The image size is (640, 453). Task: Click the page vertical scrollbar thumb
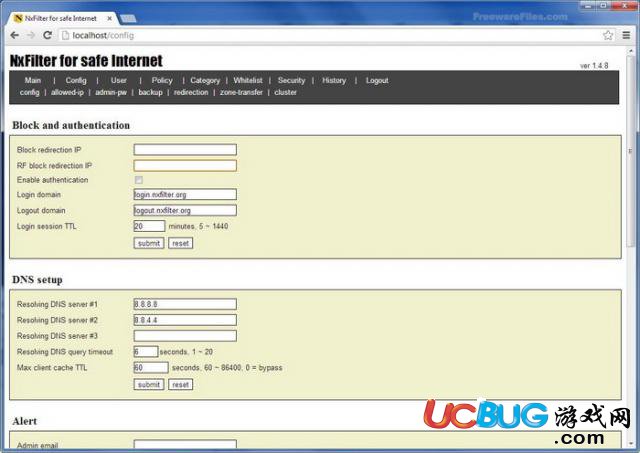tap(630, 151)
